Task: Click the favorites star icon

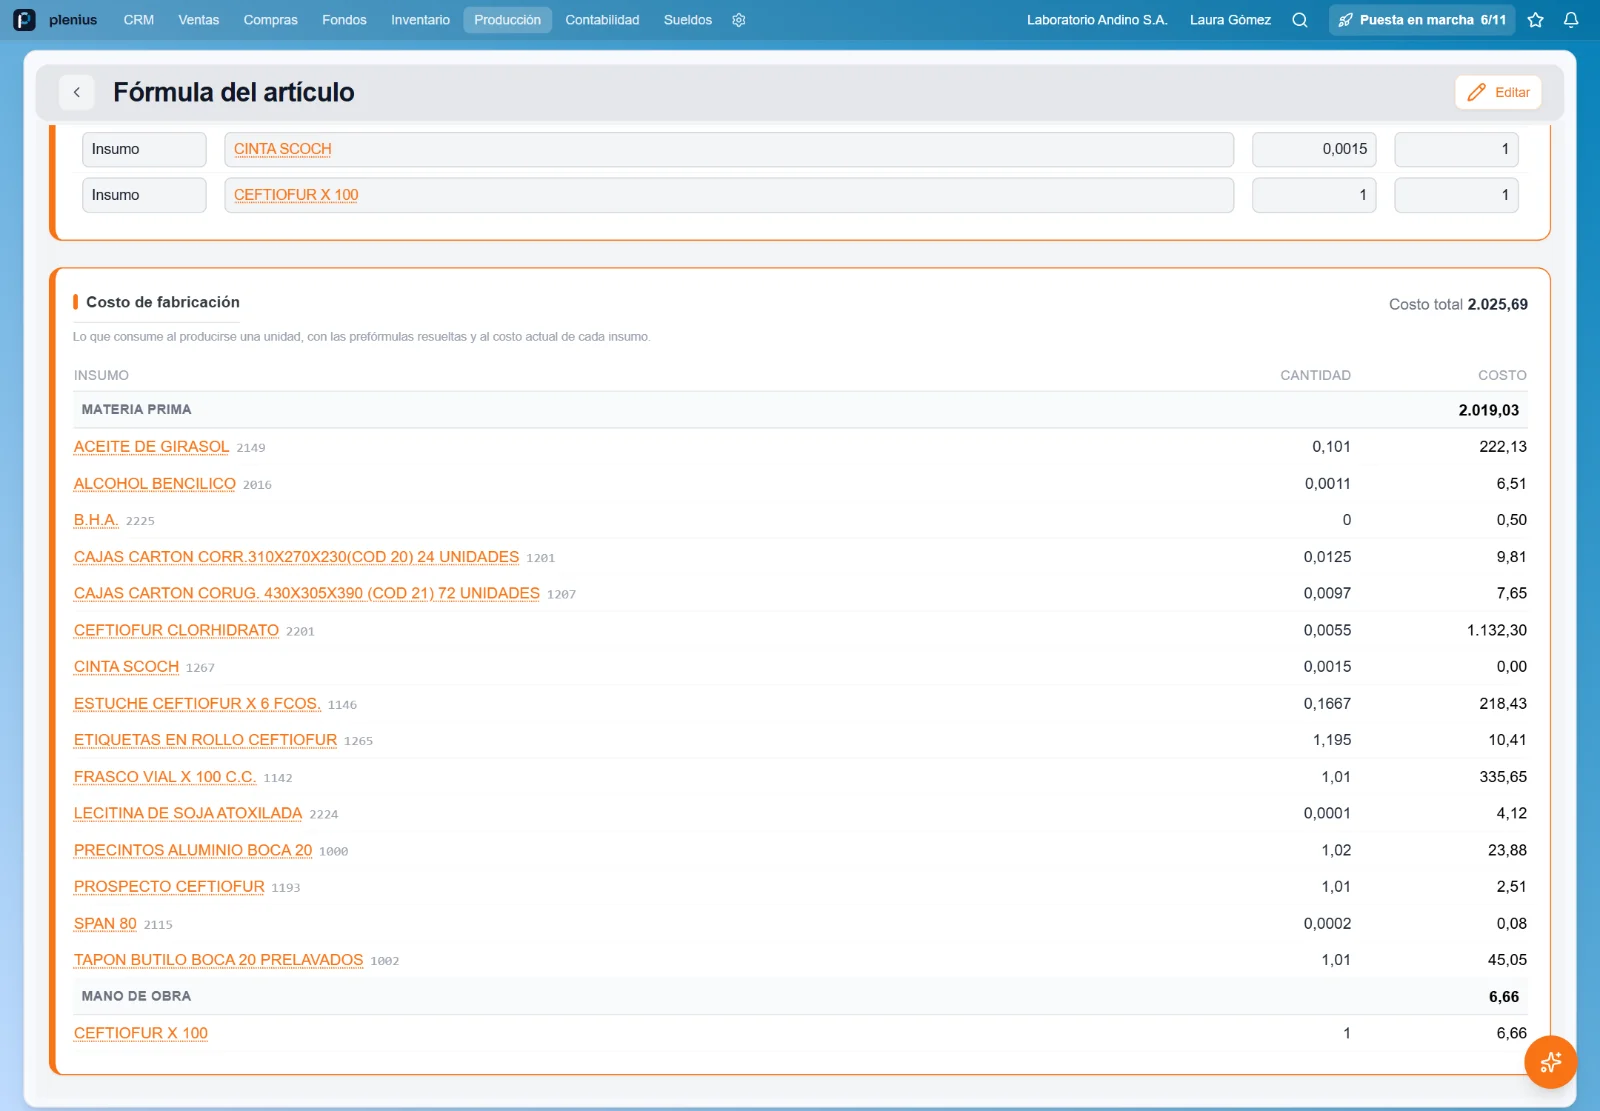Action: 1536,20
